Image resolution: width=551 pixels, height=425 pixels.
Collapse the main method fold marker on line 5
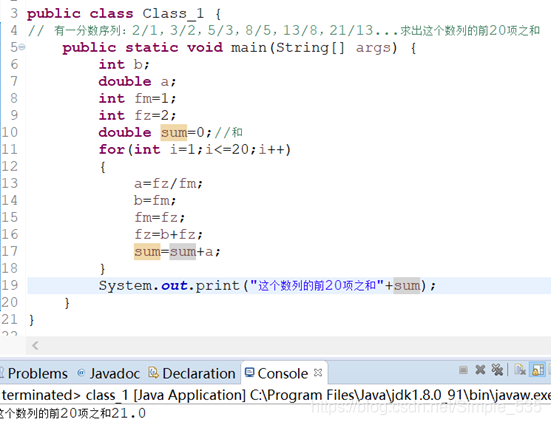[22, 47]
